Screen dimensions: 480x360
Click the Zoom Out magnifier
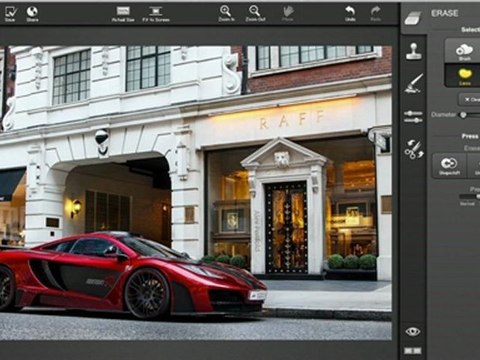pos(255,14)
